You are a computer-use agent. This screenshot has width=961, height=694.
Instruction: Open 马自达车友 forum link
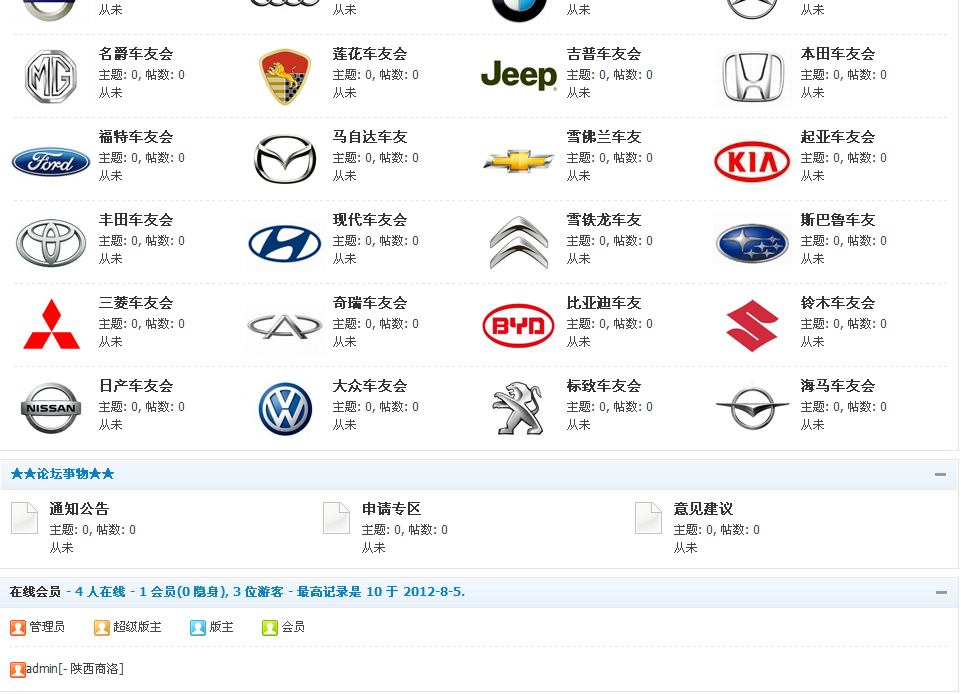click(370, 137)
